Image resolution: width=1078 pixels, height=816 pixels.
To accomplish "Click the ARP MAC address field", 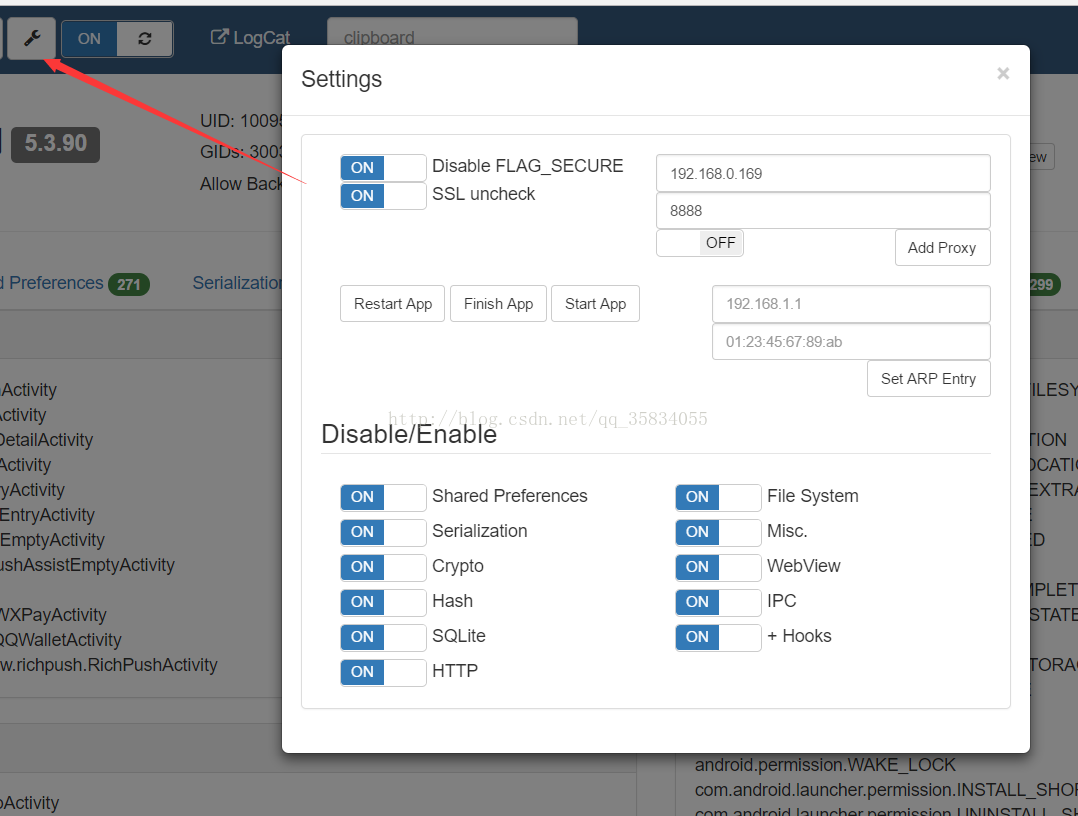I will (x=851, y=342).
